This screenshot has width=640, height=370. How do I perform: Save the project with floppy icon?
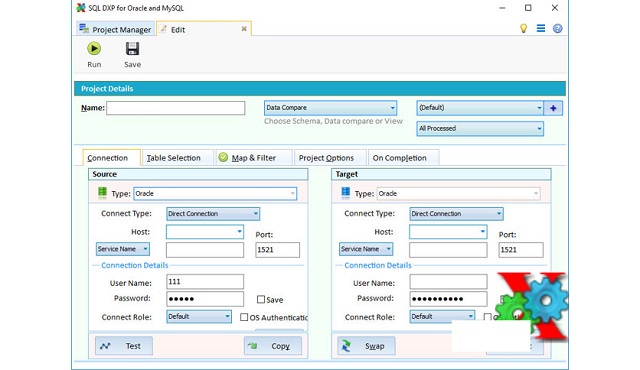(132, 55)
